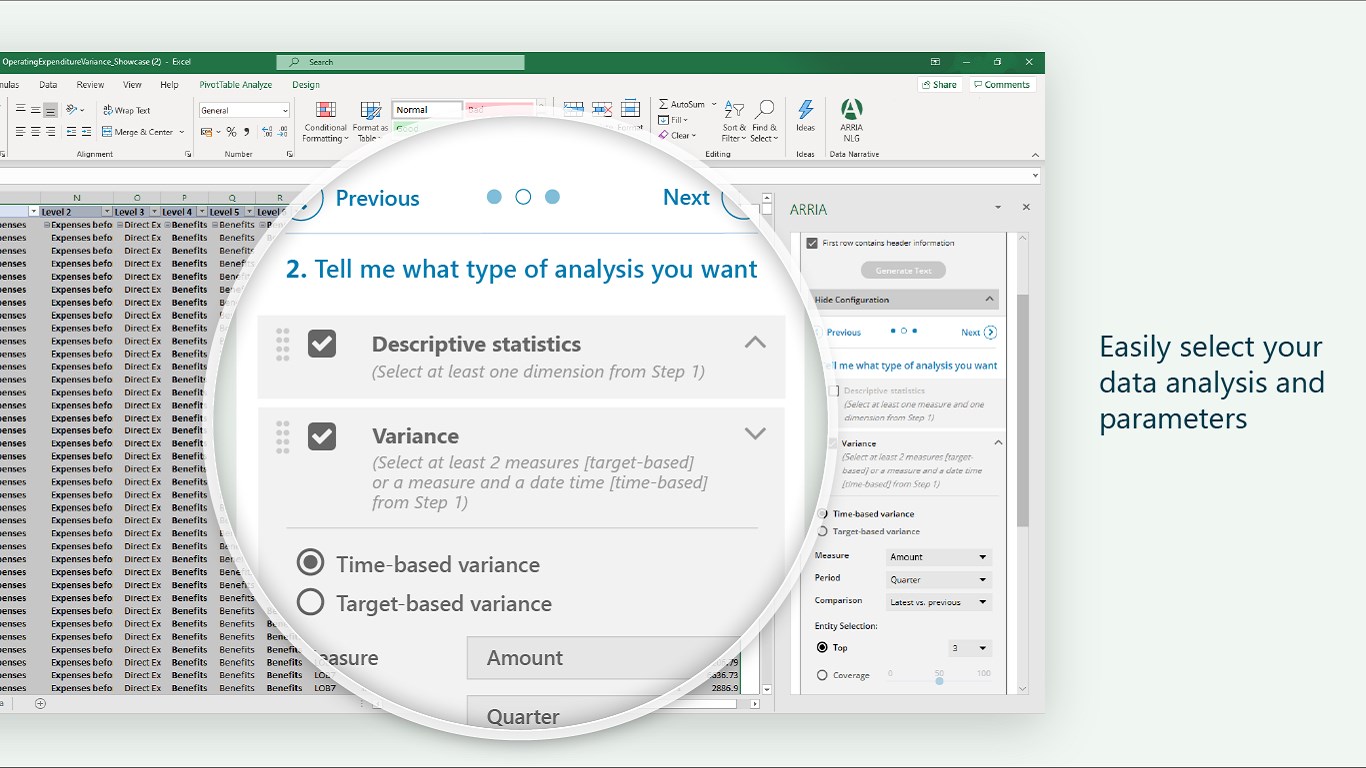
Task: Select Coverage entity selection radio
Action: (822, 675)
